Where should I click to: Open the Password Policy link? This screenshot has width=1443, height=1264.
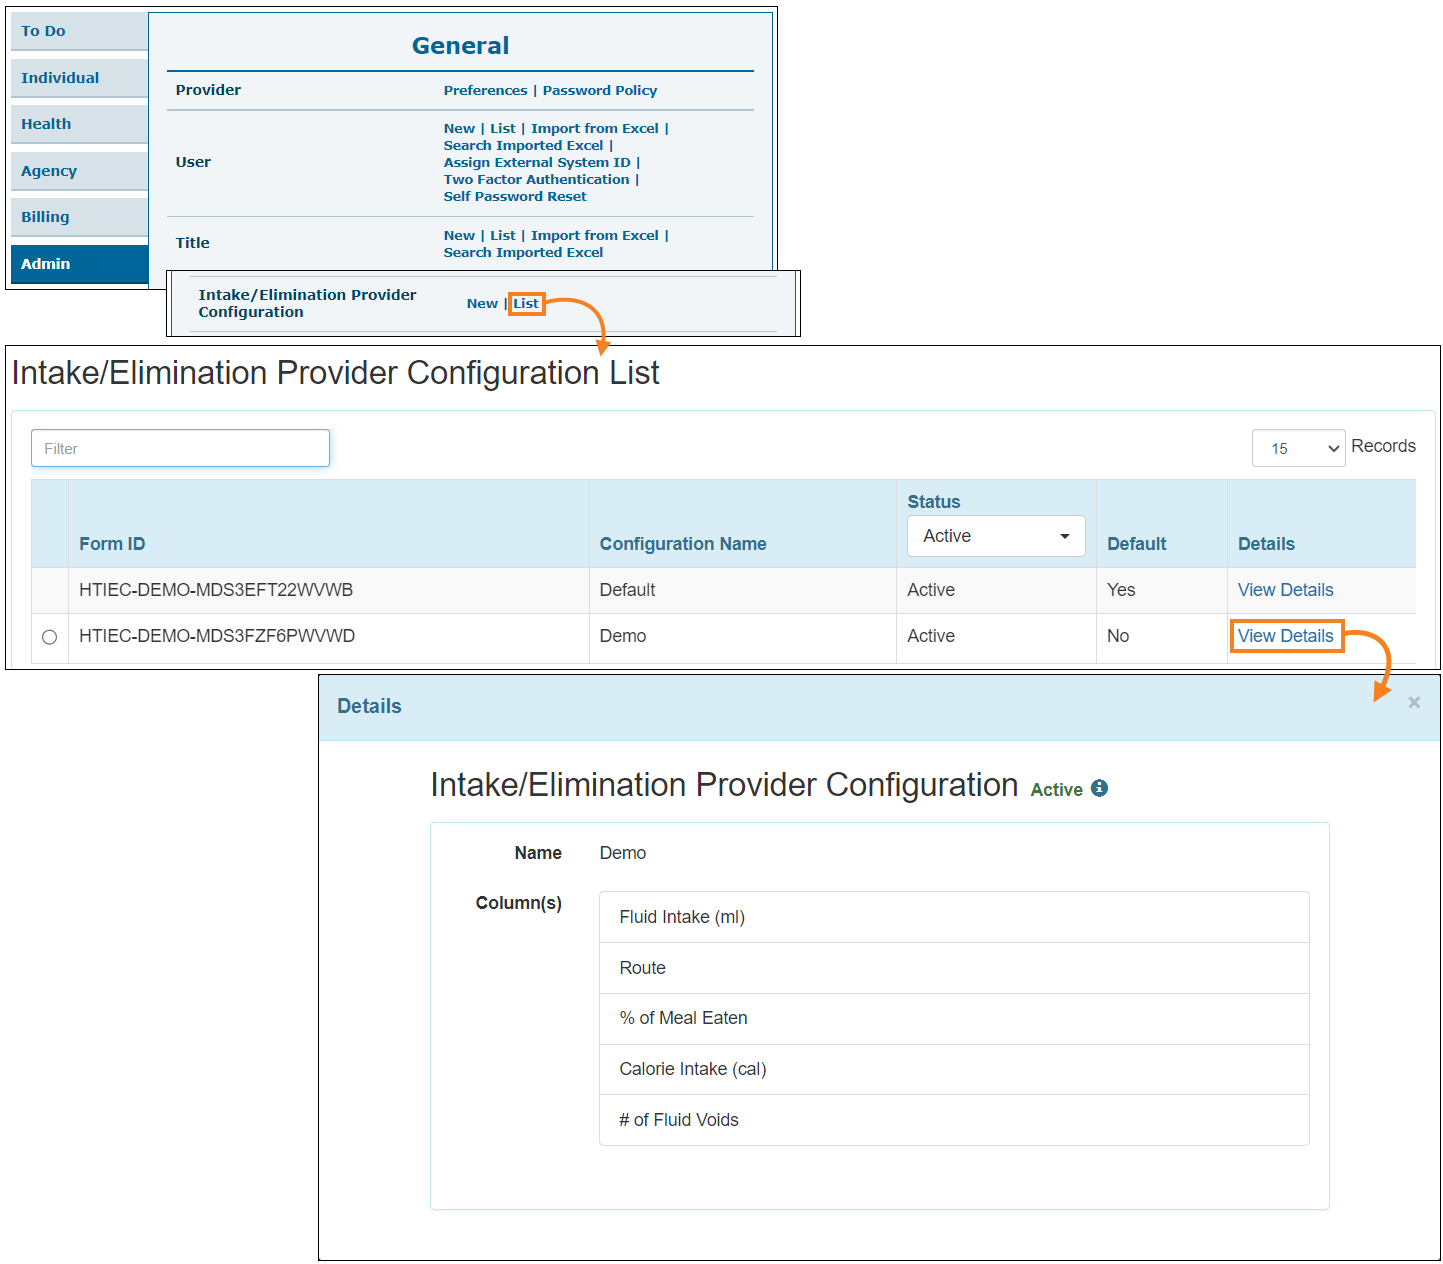pyautogui.click(x=600, y=90)
